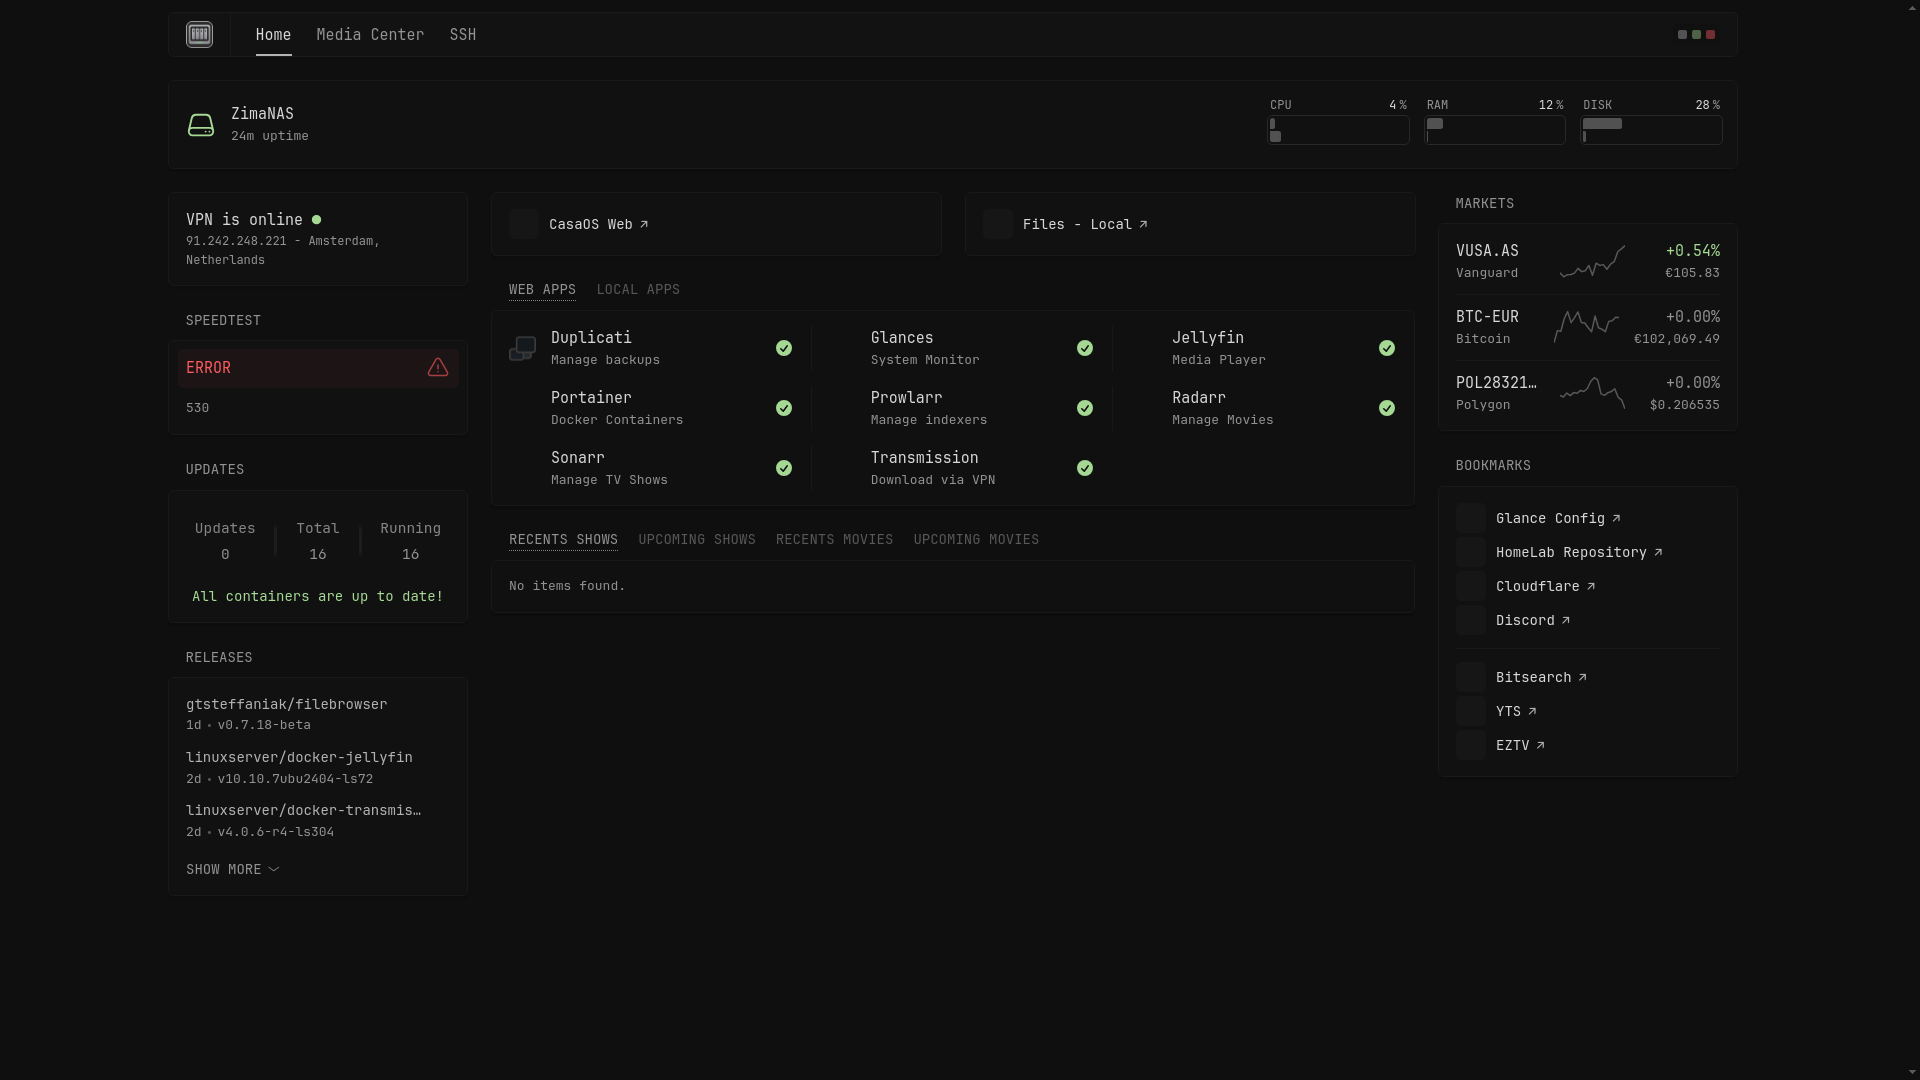
Task: Switch to UPCOMING SHOWS tab
Action: click(697, 539)
